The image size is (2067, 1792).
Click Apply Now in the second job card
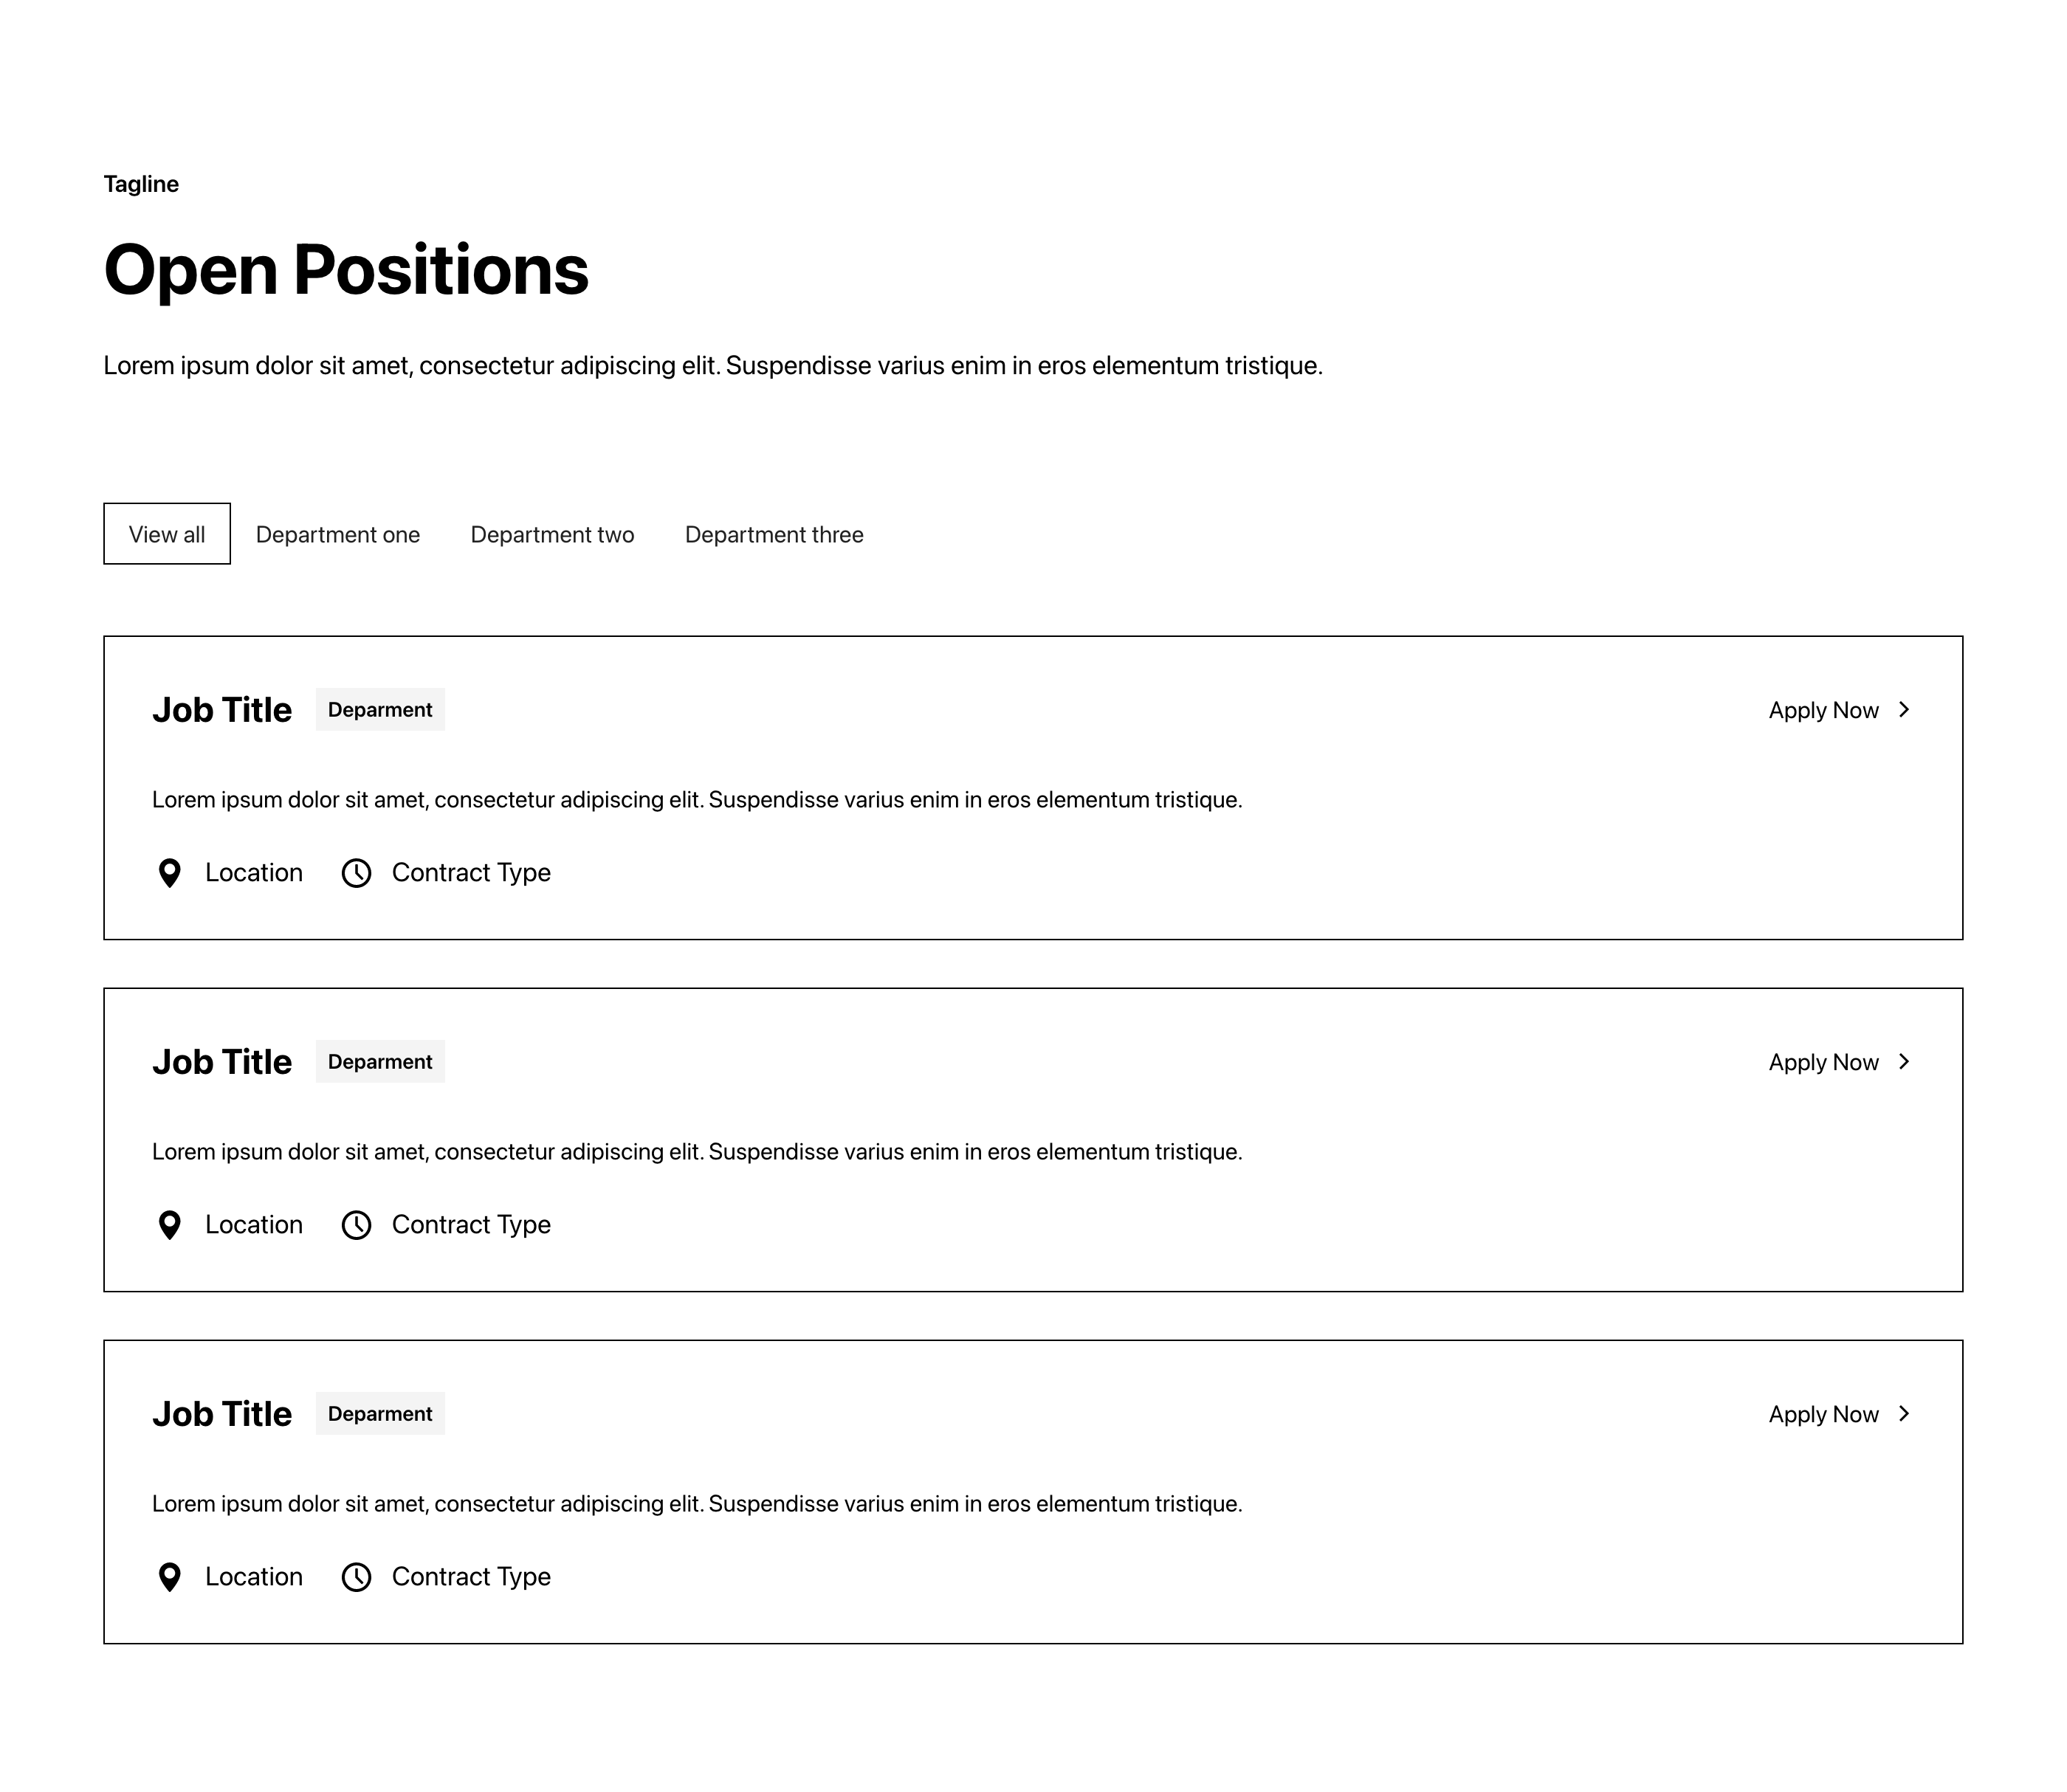coord(1823,1062)
